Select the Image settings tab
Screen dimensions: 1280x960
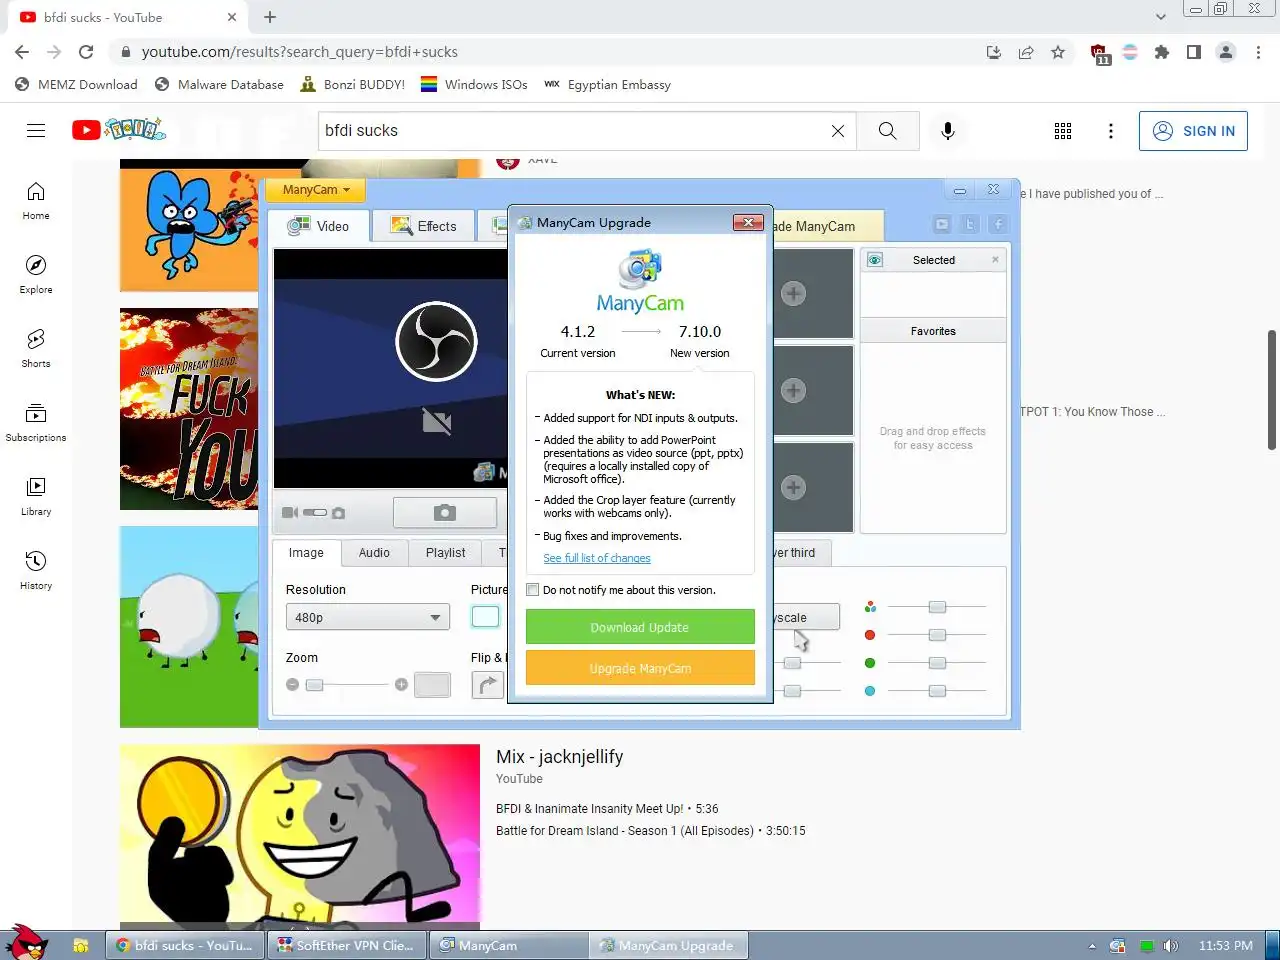click(306, 553)
